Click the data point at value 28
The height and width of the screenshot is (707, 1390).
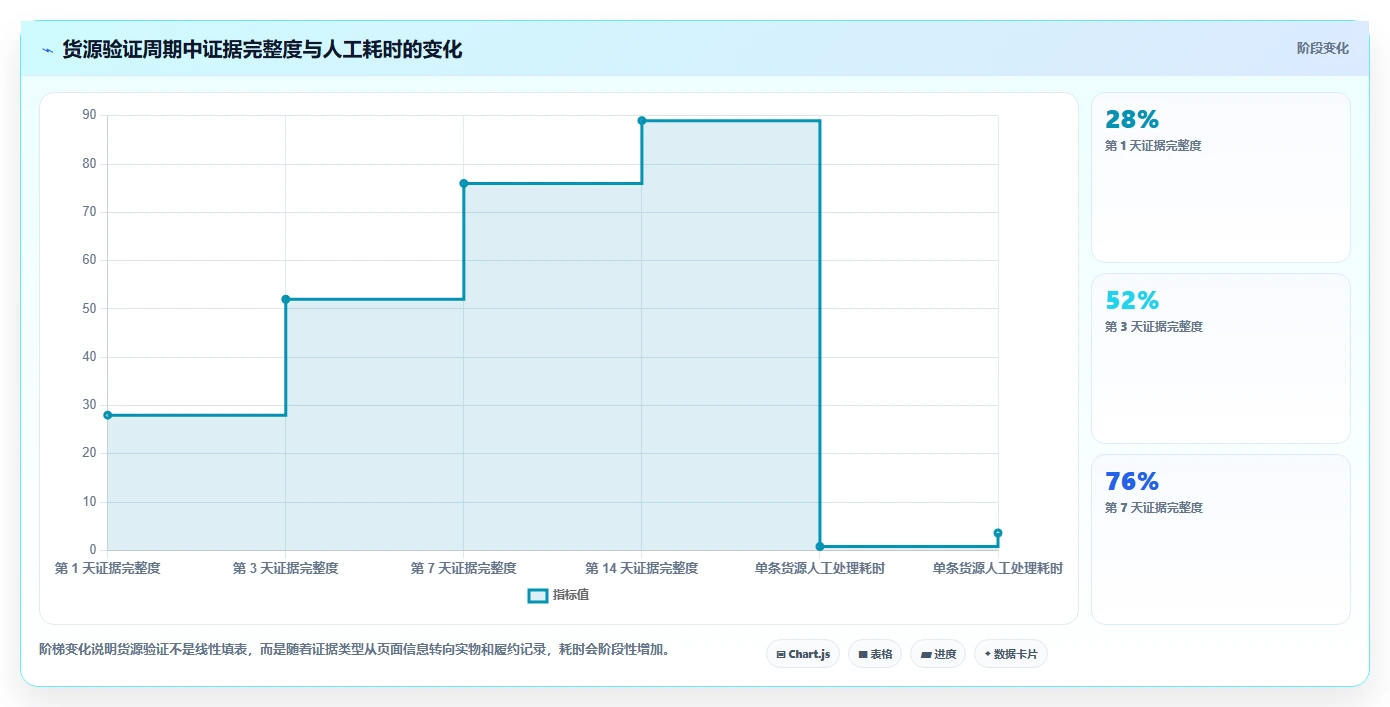(108, 415)
